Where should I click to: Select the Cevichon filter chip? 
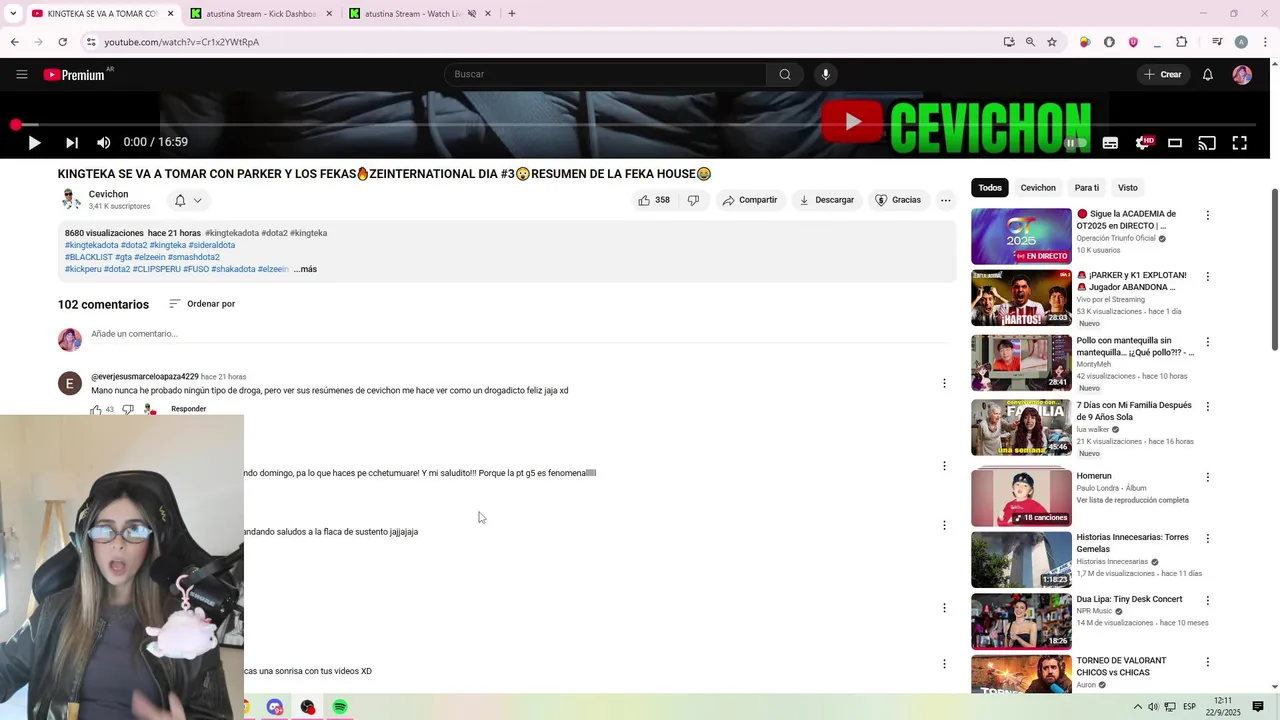pos(1038,188)
